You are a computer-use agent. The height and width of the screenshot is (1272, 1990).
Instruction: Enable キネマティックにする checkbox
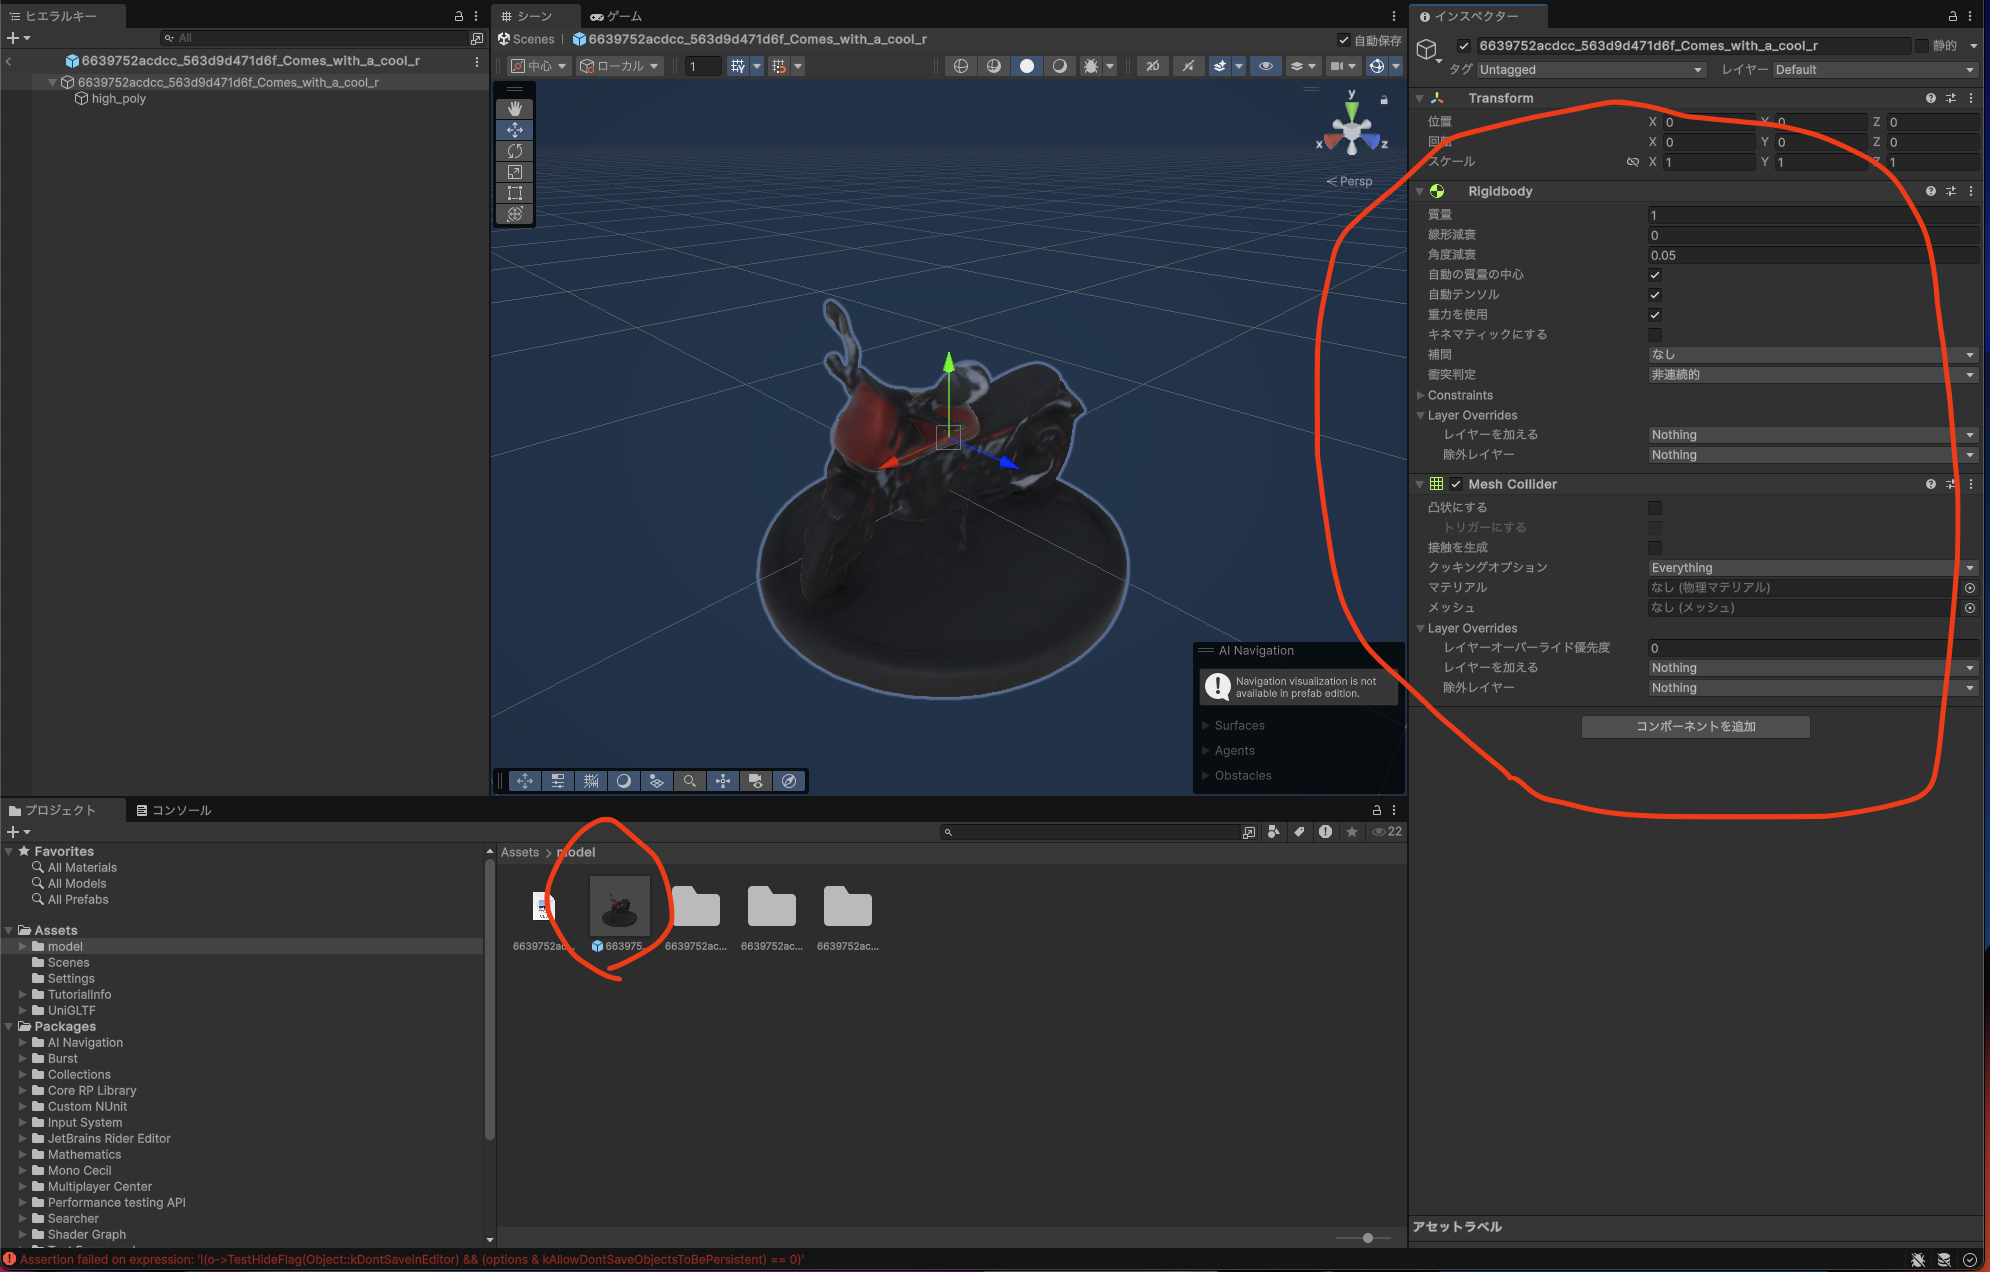click(x=1655, y=334)
